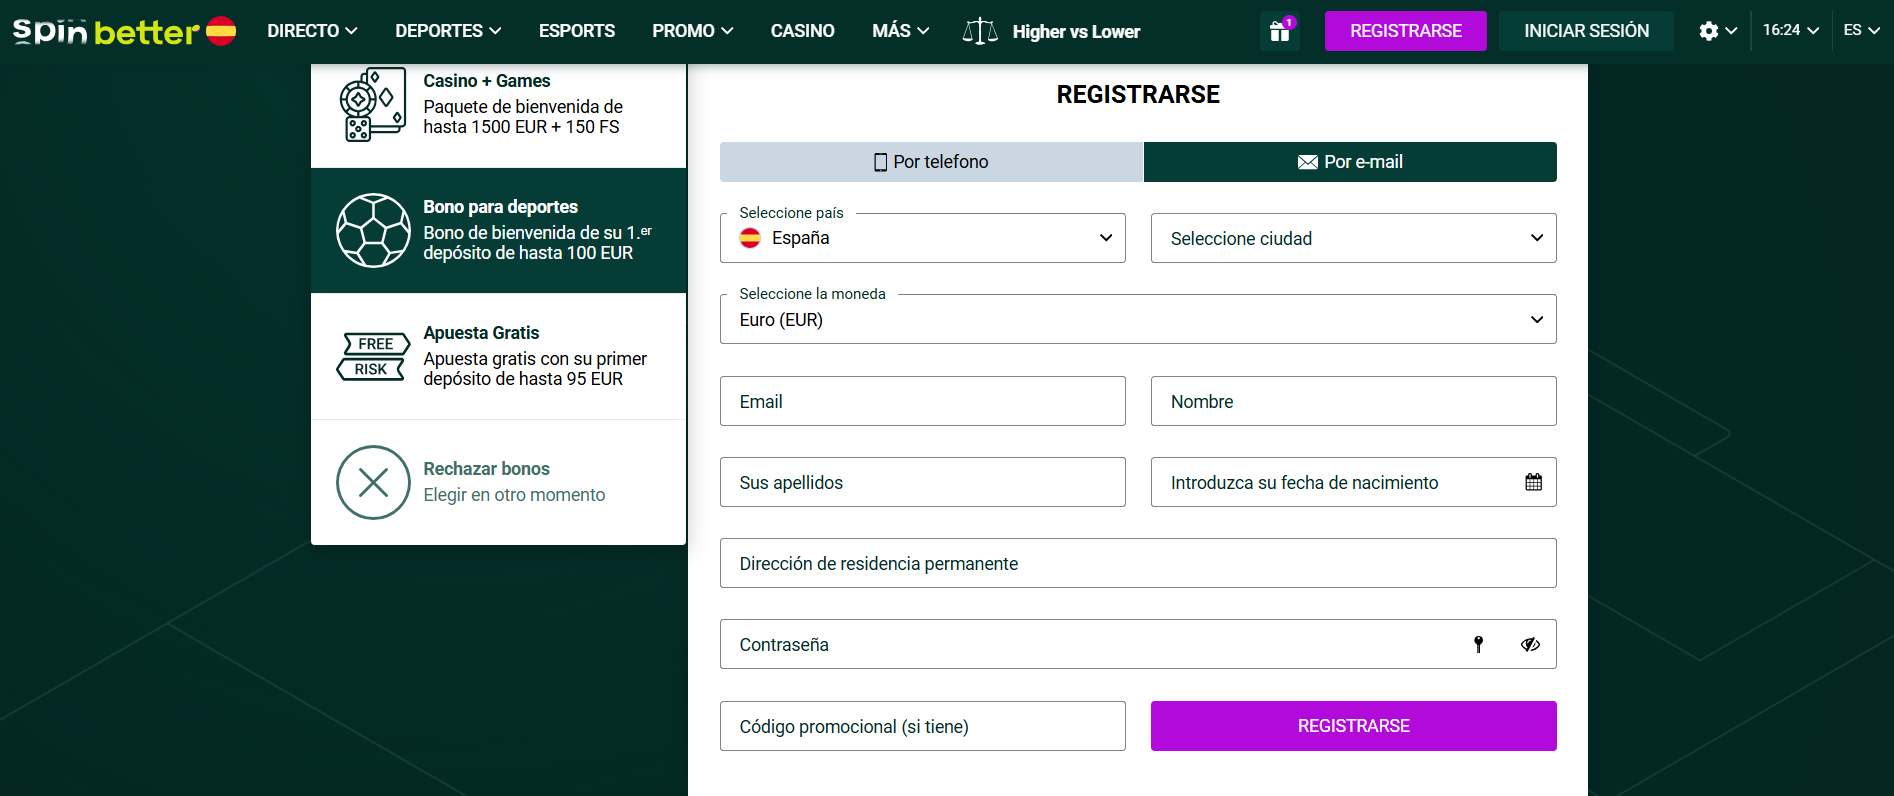The width and height of the screenshot is (1894, 796).
Task: Open the DEPORTES menu
Action: 447,31
